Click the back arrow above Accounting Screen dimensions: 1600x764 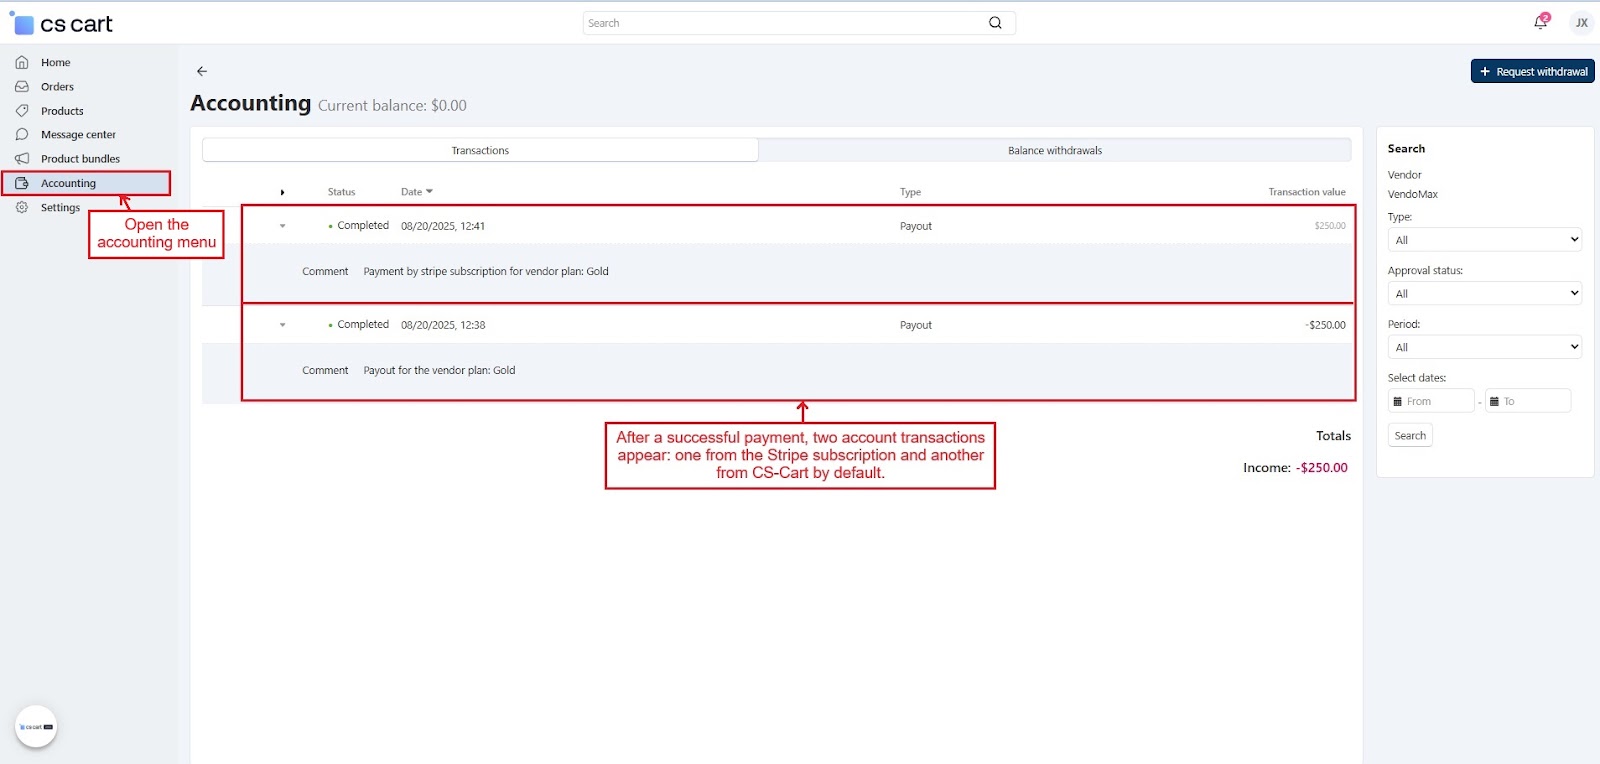pos(202,71)
